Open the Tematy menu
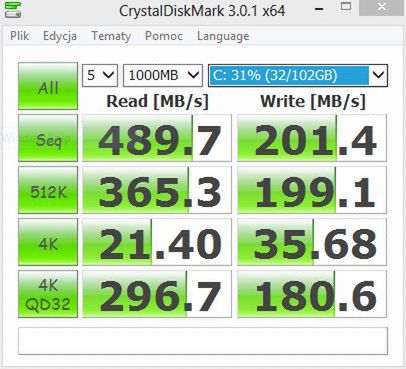Viewport: 406px width, 369px height. coord(111,36)
